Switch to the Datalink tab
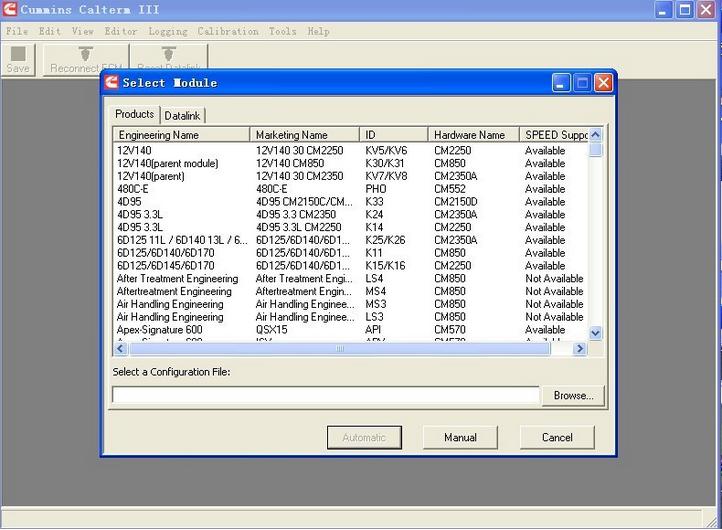 click(182, 116)
